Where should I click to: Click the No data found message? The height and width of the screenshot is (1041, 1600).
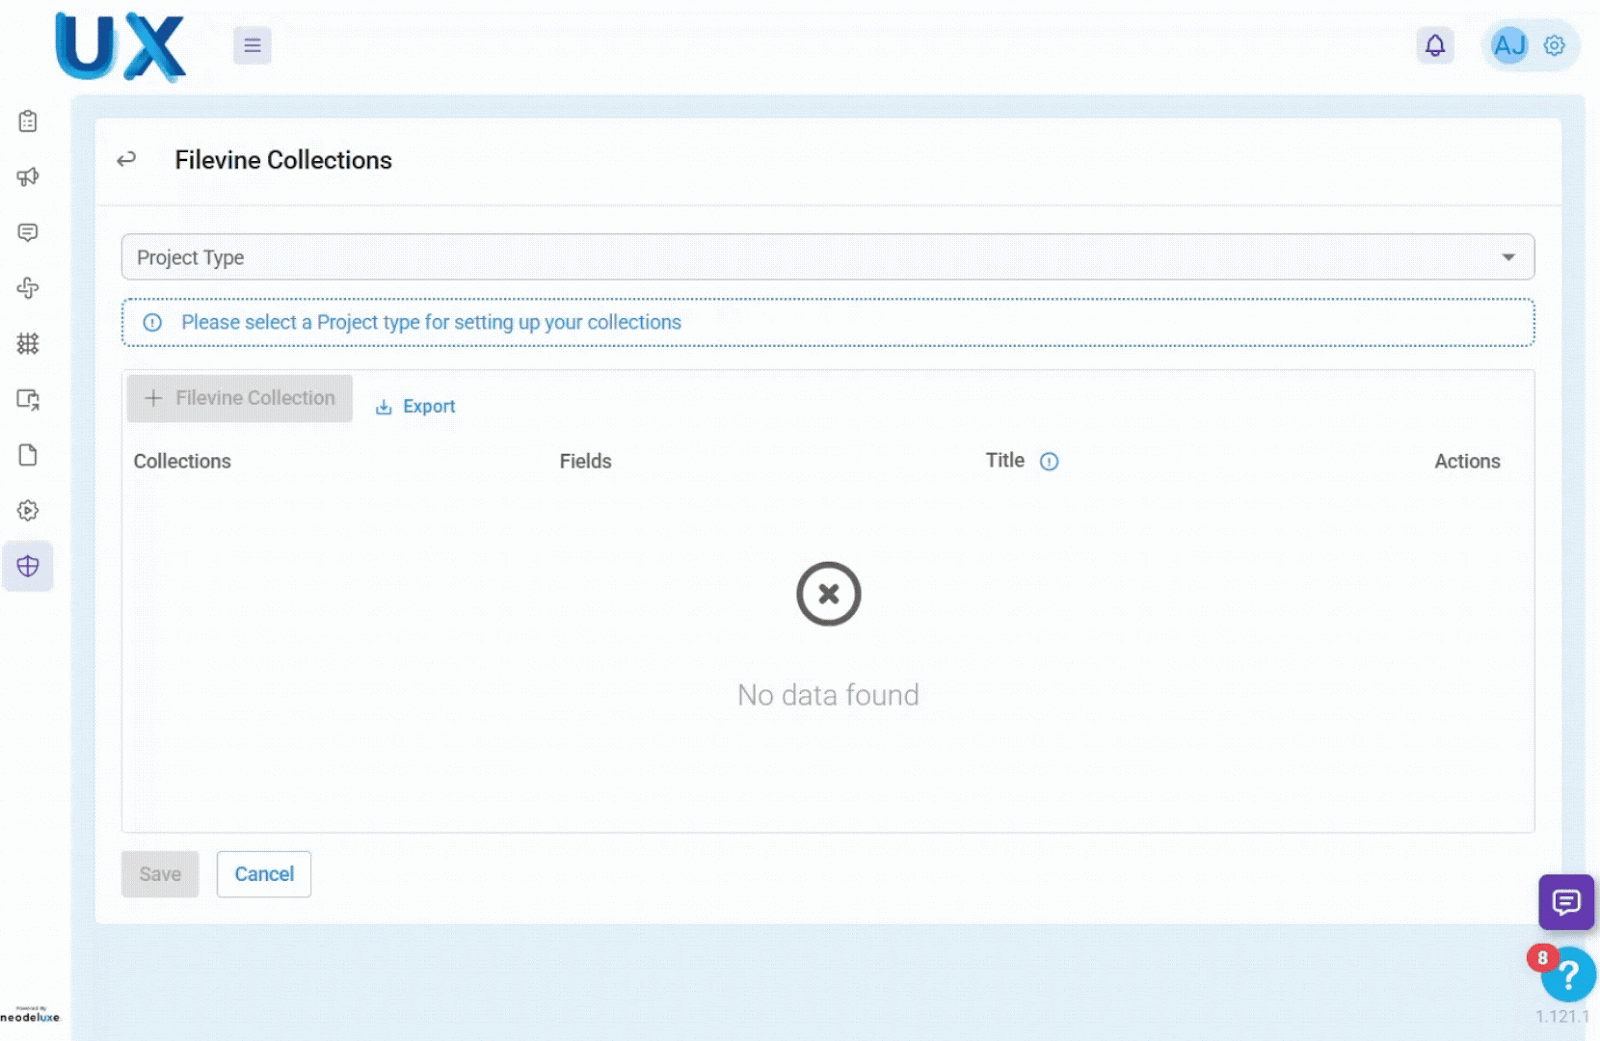pyautogui.click(x=828, y=695)
